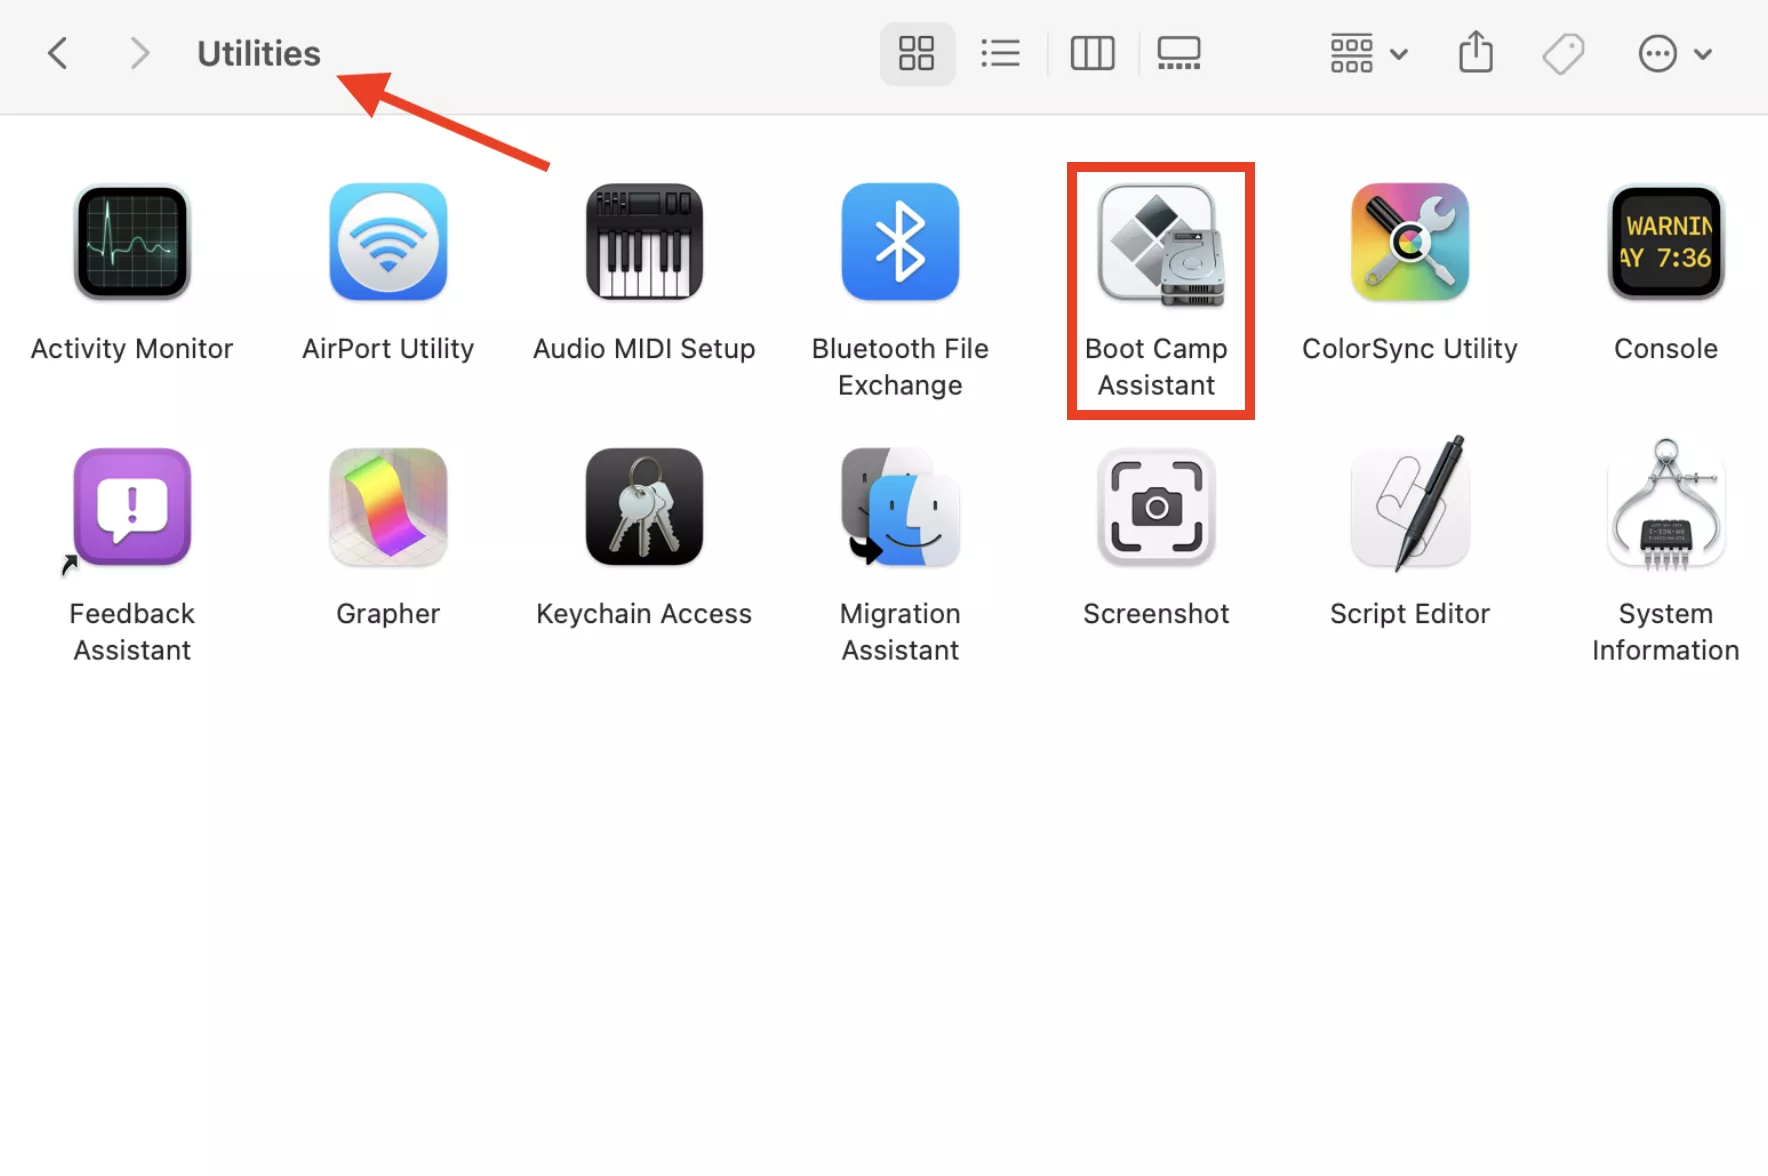The width and height of the screenshot is (1768, 1176).
Task: Open the Grapher app icon
Action: tap(388, 507)
